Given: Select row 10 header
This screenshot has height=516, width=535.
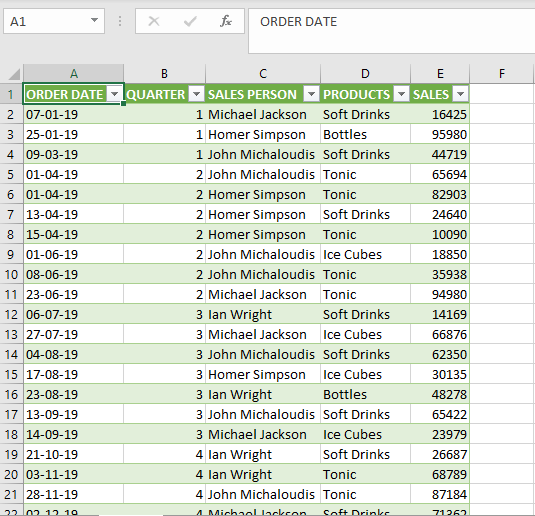Looking at the screenshot, I should [x=11, y=274].
